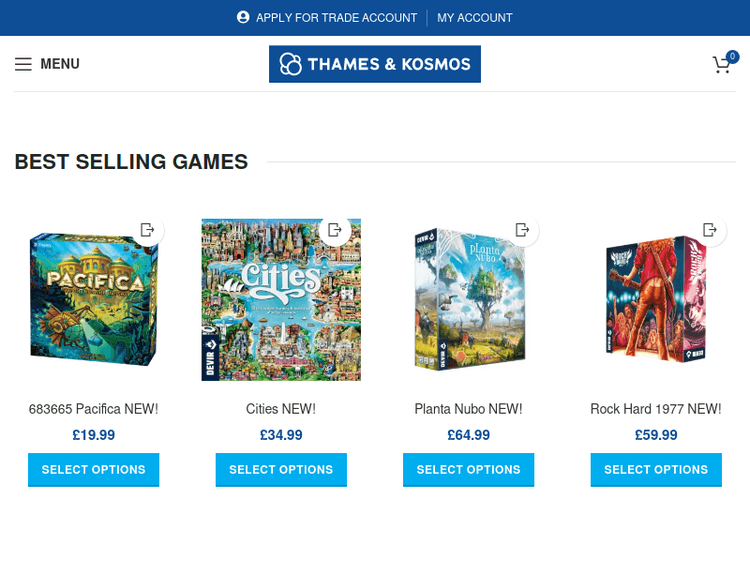Open the Planta Nubo NEW! product title
This screenshot has height=563, width=750.
tap(468, 409)
